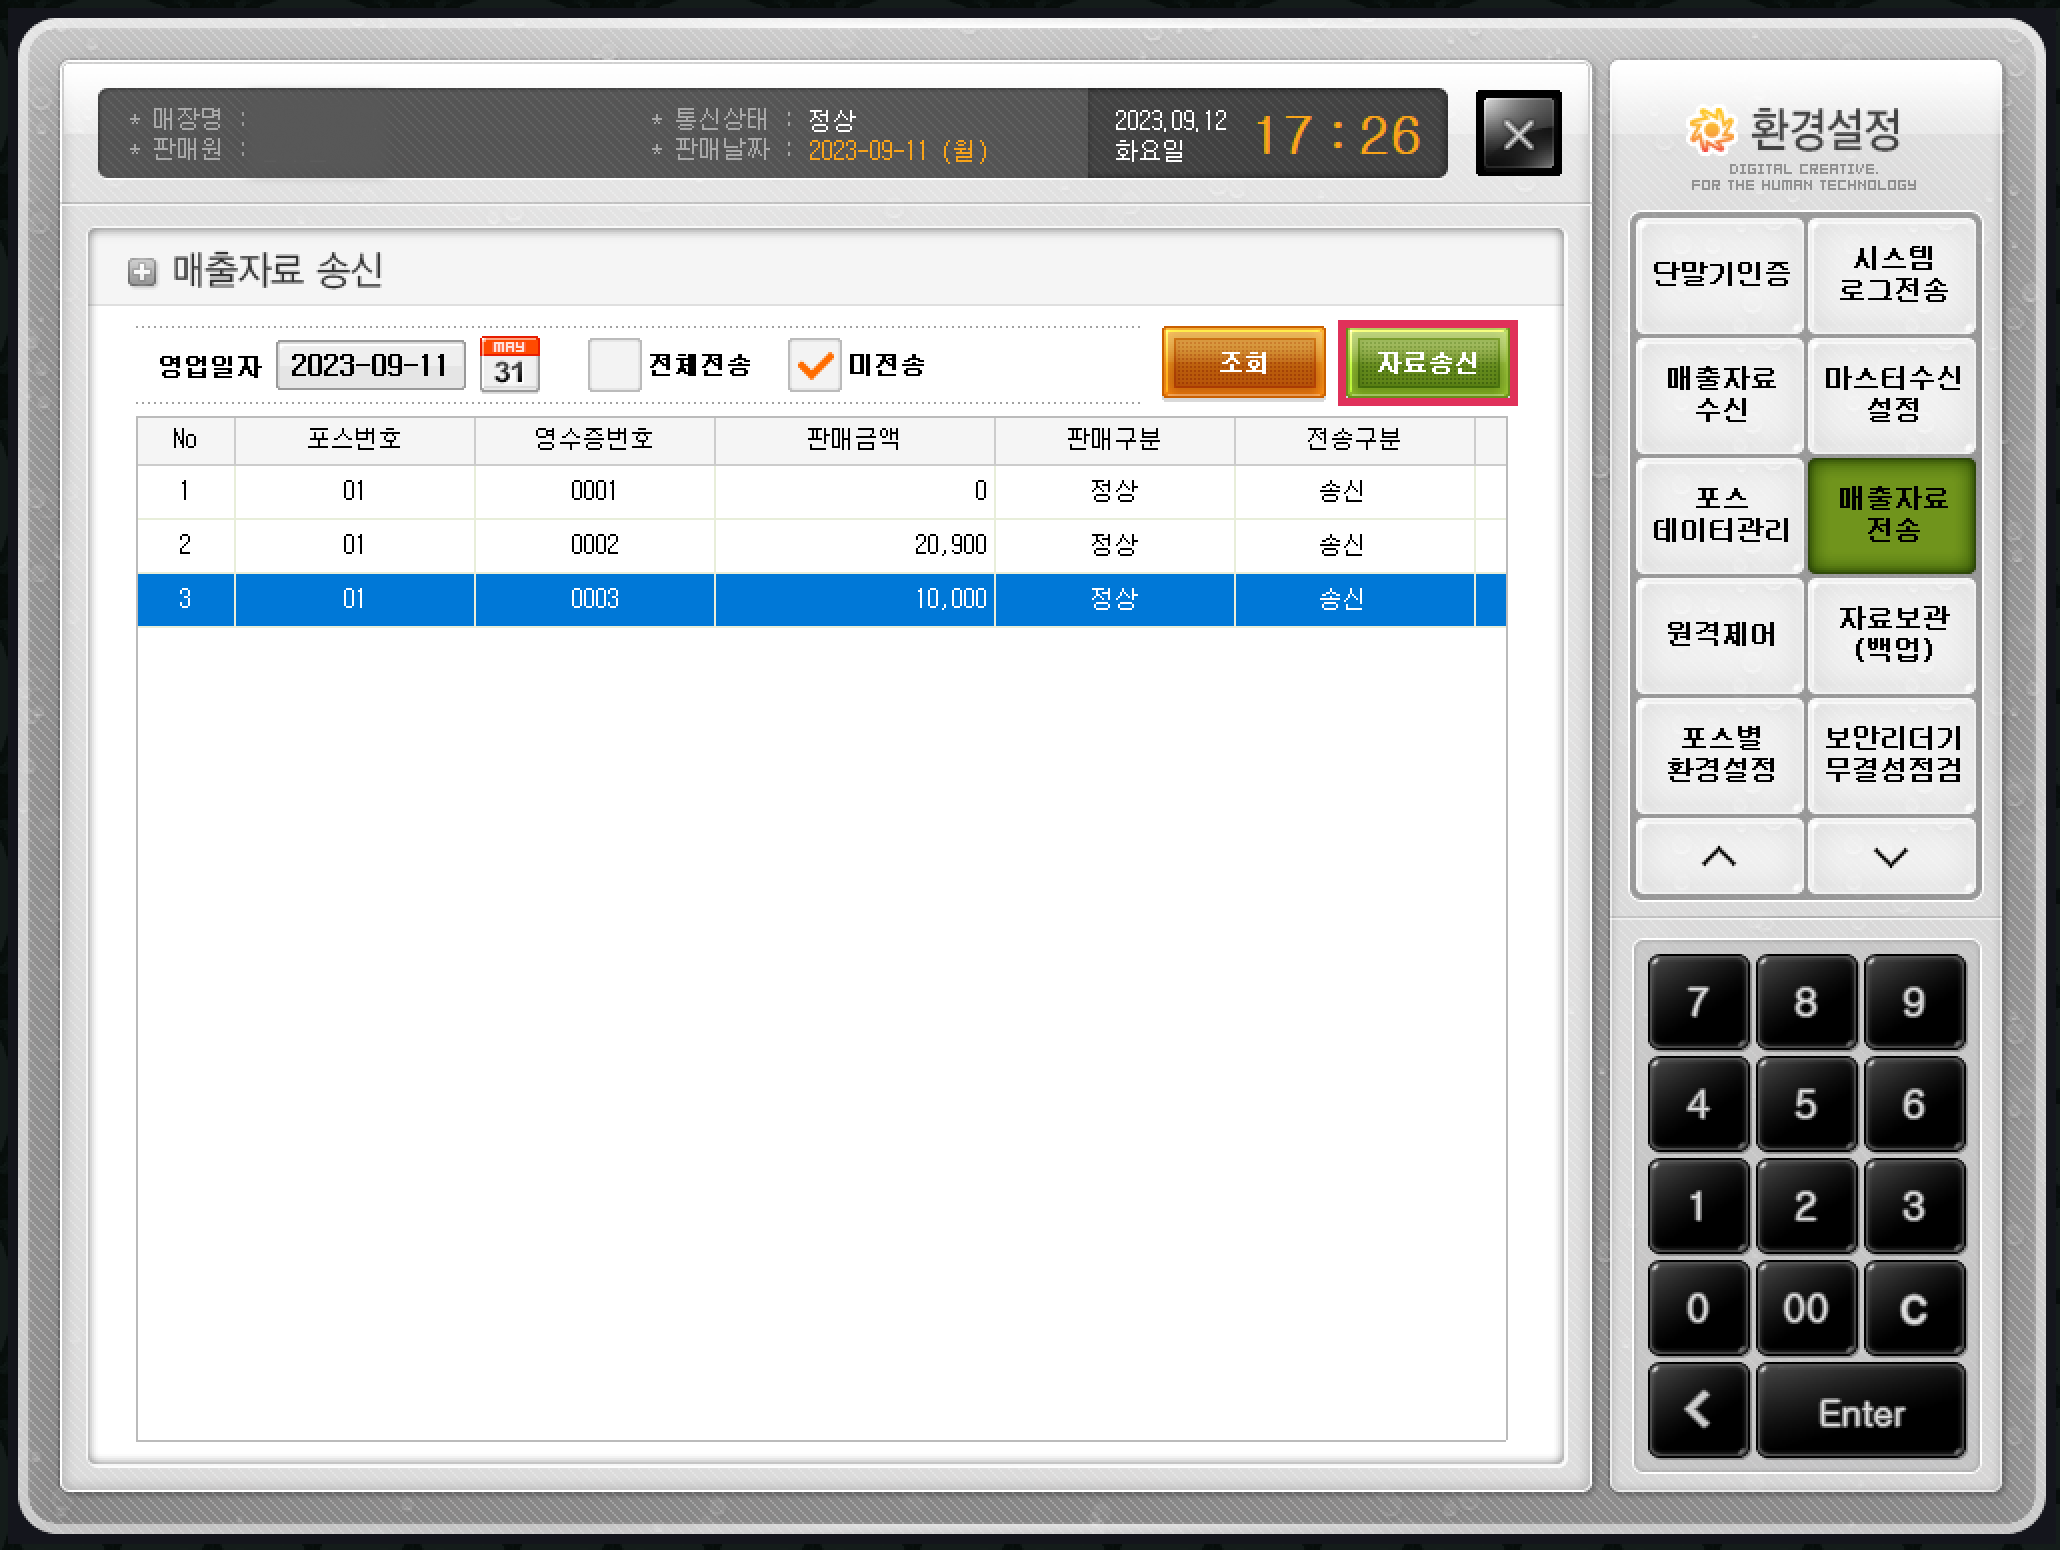The image size is (2060, 1550).
Task: Click the No column header
Action: click(185, 440)
